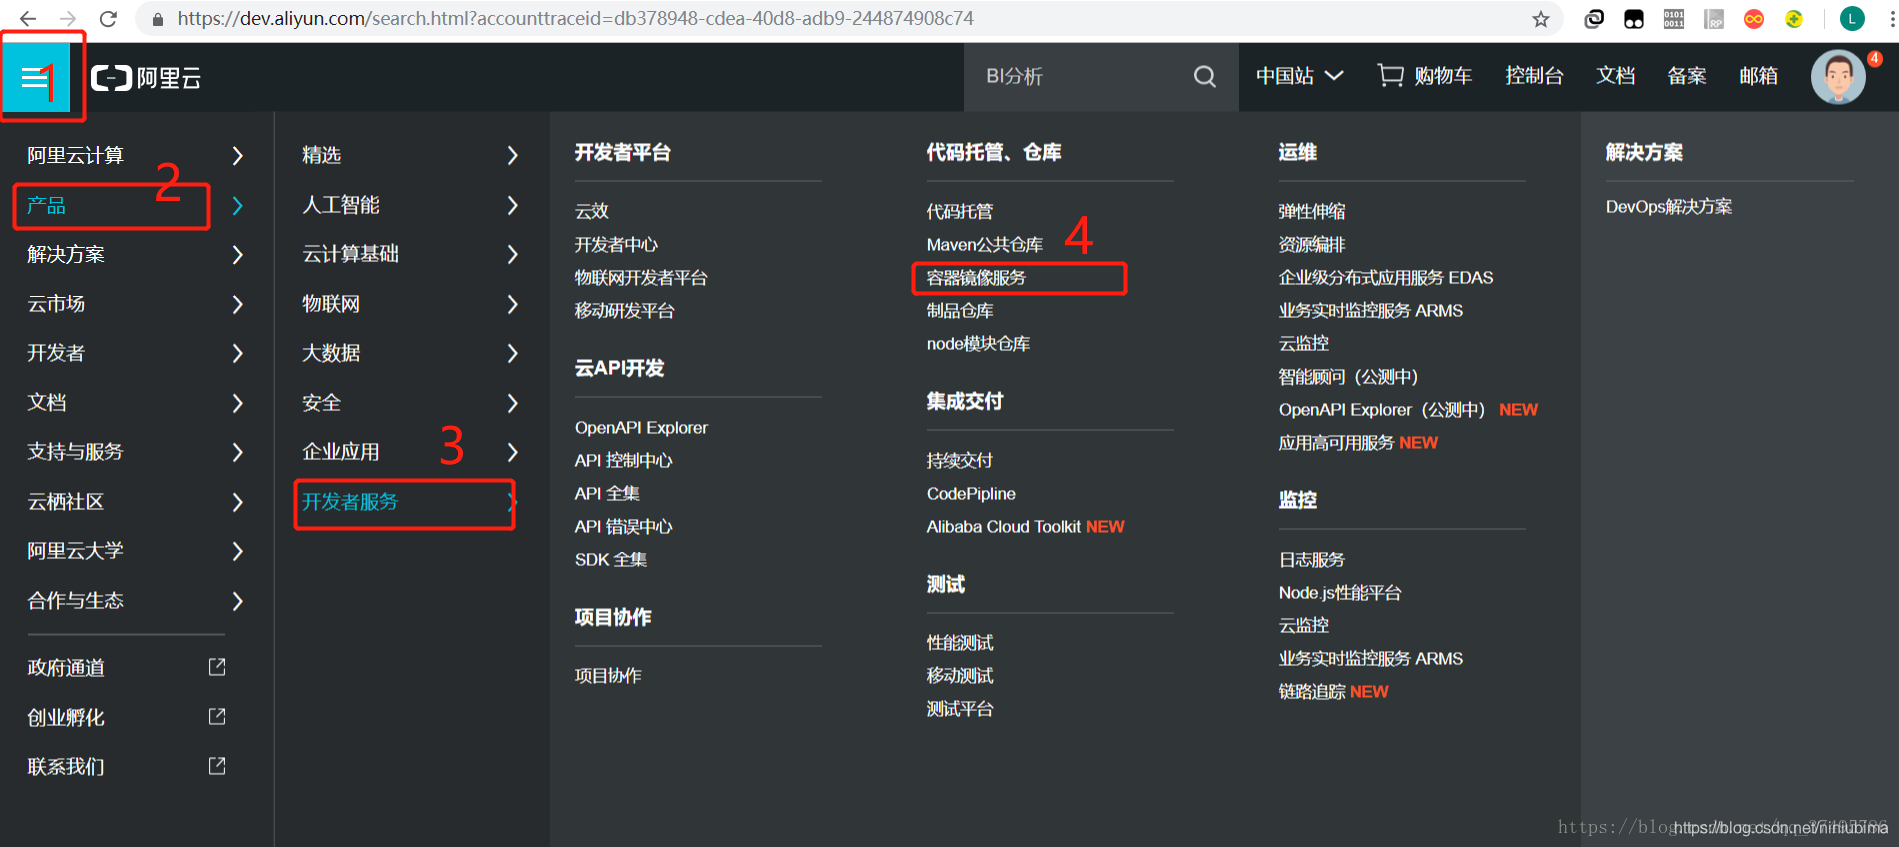
Task: Click the search magnifier icon
Action: coord(1205,76)
